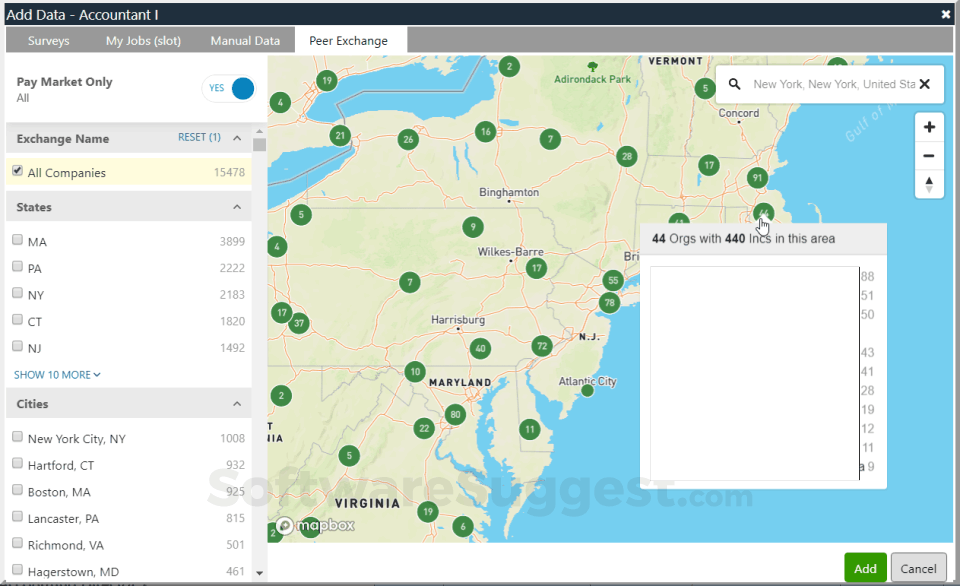This screenshot has height=586, width=960.
Task: Open the Manual Data tab
Action: click(x=245, y=41)
